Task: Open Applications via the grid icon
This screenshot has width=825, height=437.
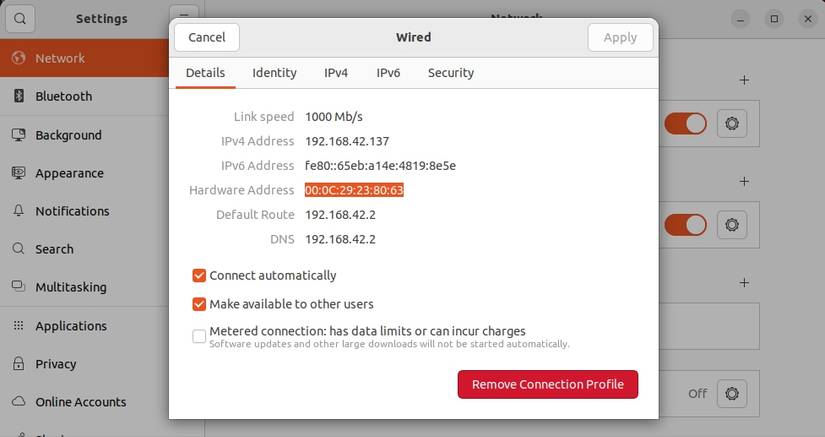Action: (18, 326)
